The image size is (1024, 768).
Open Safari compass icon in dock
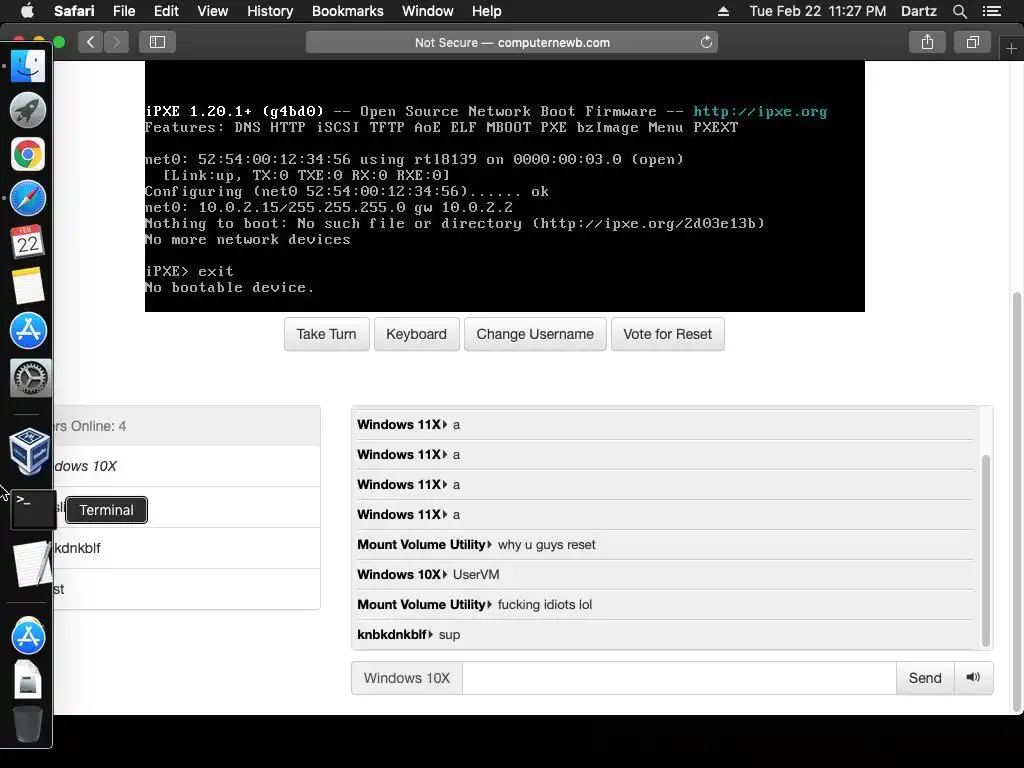(28, 199)
